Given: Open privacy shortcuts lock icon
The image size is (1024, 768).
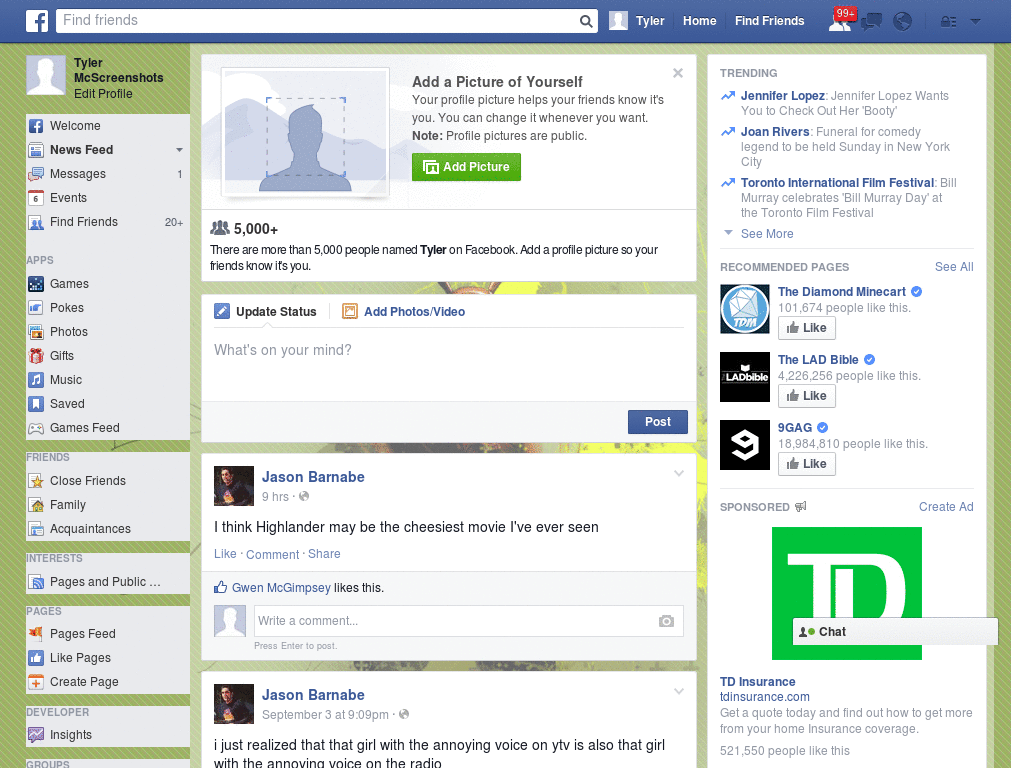Looking at the screenshot, I should [x=948, y=22].
